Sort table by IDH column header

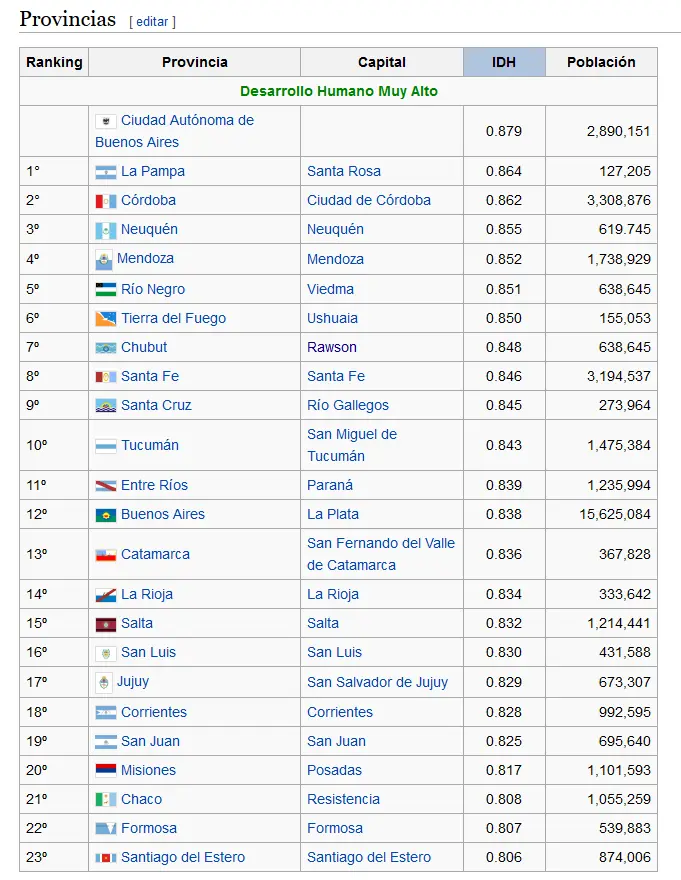(504, 62)
